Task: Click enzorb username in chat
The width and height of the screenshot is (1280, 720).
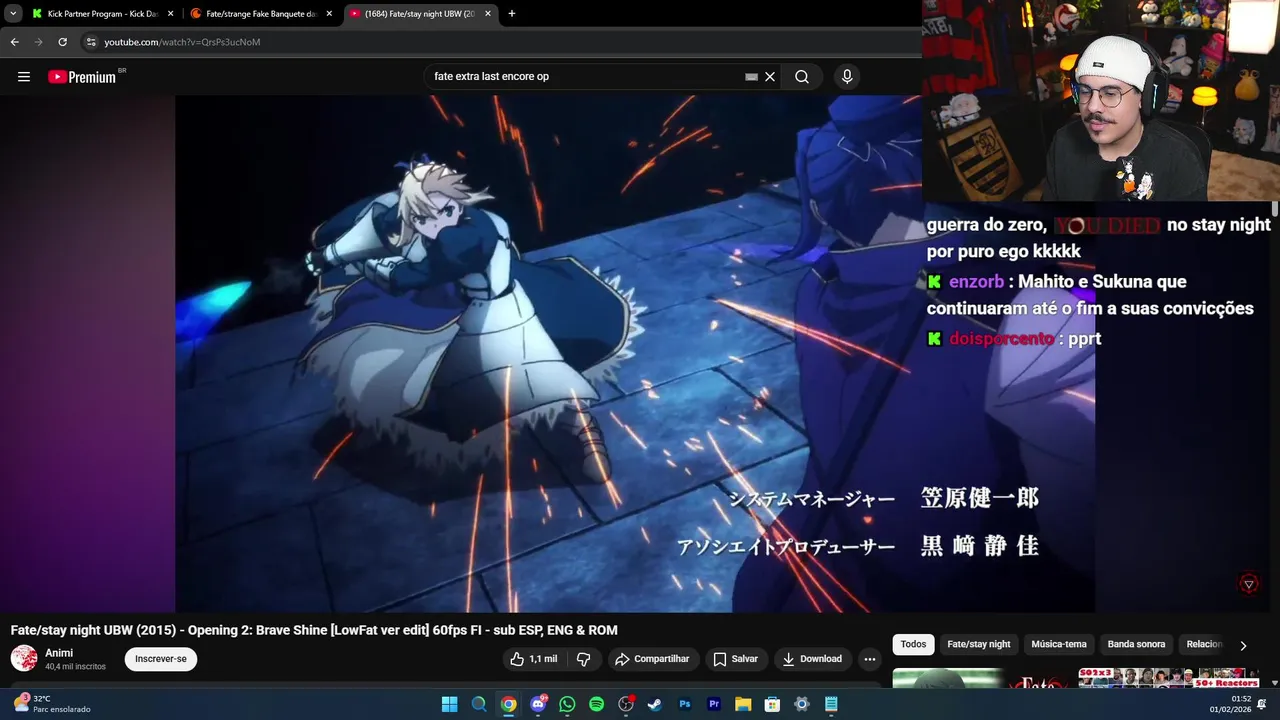Action: [976, 282]
